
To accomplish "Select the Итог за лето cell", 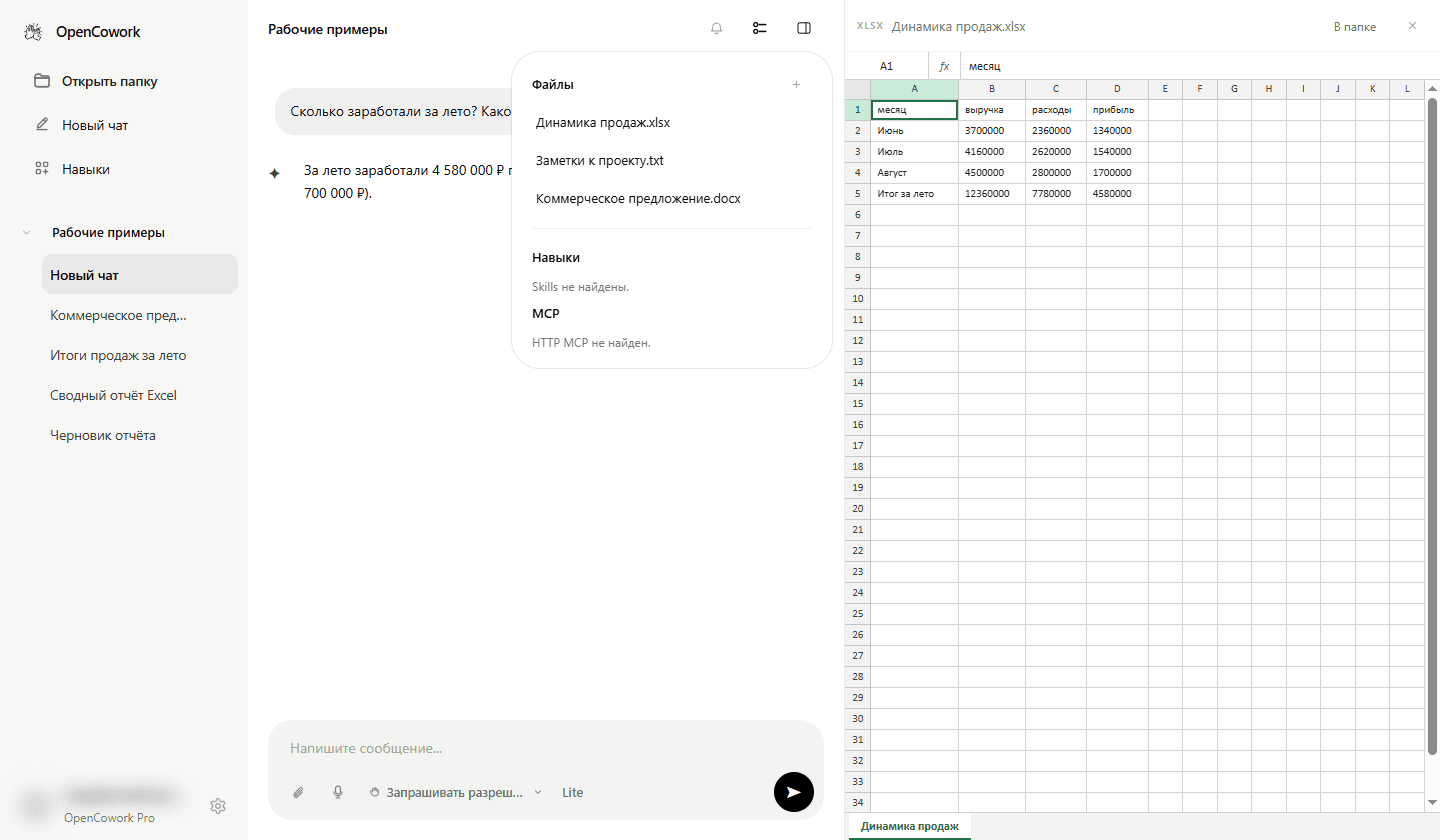I will [915, 193].
